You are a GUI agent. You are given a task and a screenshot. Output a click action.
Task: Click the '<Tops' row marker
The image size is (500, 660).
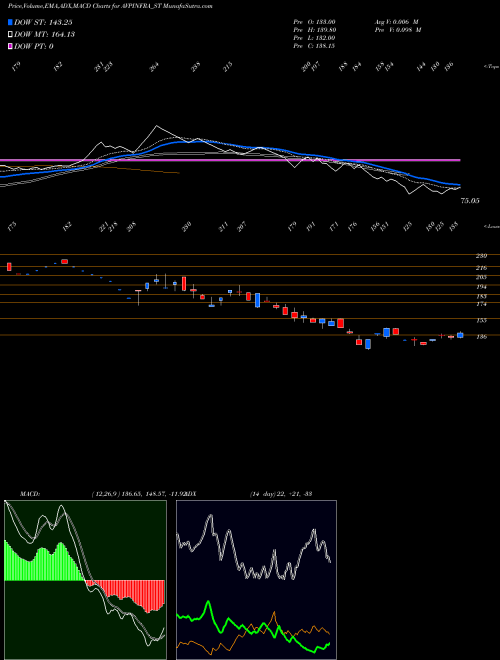(x=491, y=67)
